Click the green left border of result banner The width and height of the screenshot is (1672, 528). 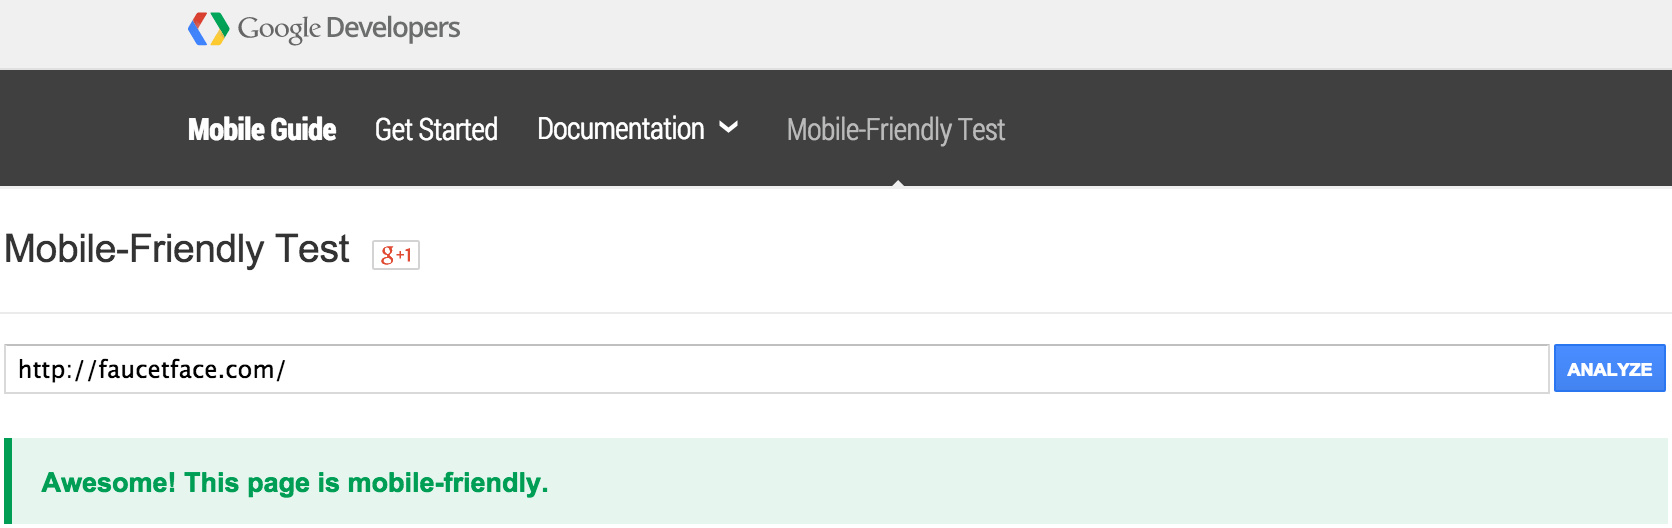[8, 482]
